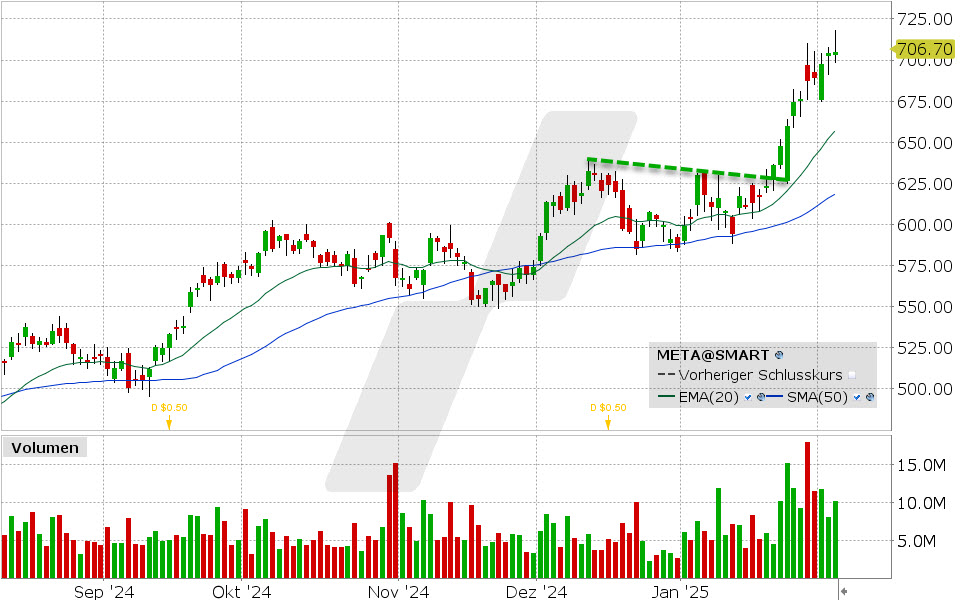Viewport: 960px width, 600px height.
Task: Click the 10.0M volume axis label
Action: click(921, 503)
